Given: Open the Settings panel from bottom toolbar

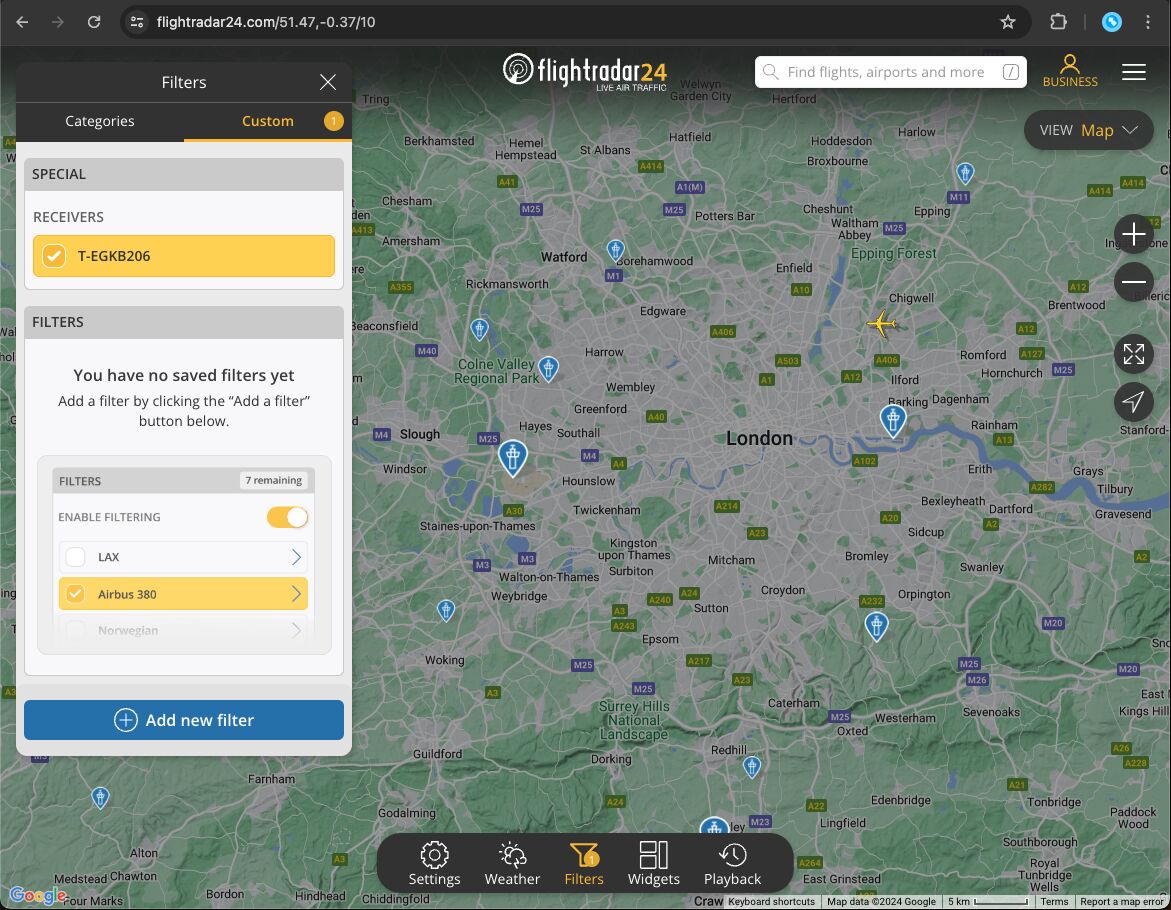Looking at the screenshot, I should pos(434,862).
